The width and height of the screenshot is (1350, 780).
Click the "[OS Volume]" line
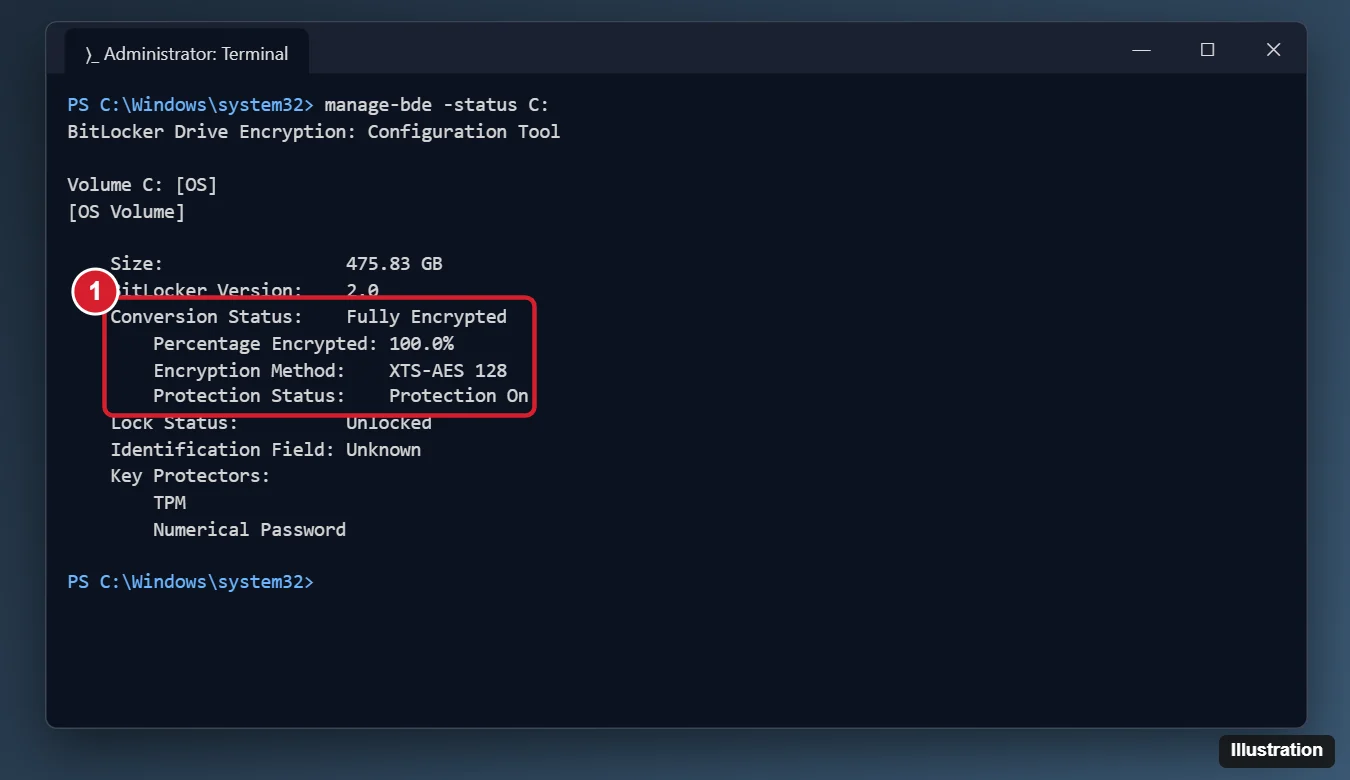point(126,212)
